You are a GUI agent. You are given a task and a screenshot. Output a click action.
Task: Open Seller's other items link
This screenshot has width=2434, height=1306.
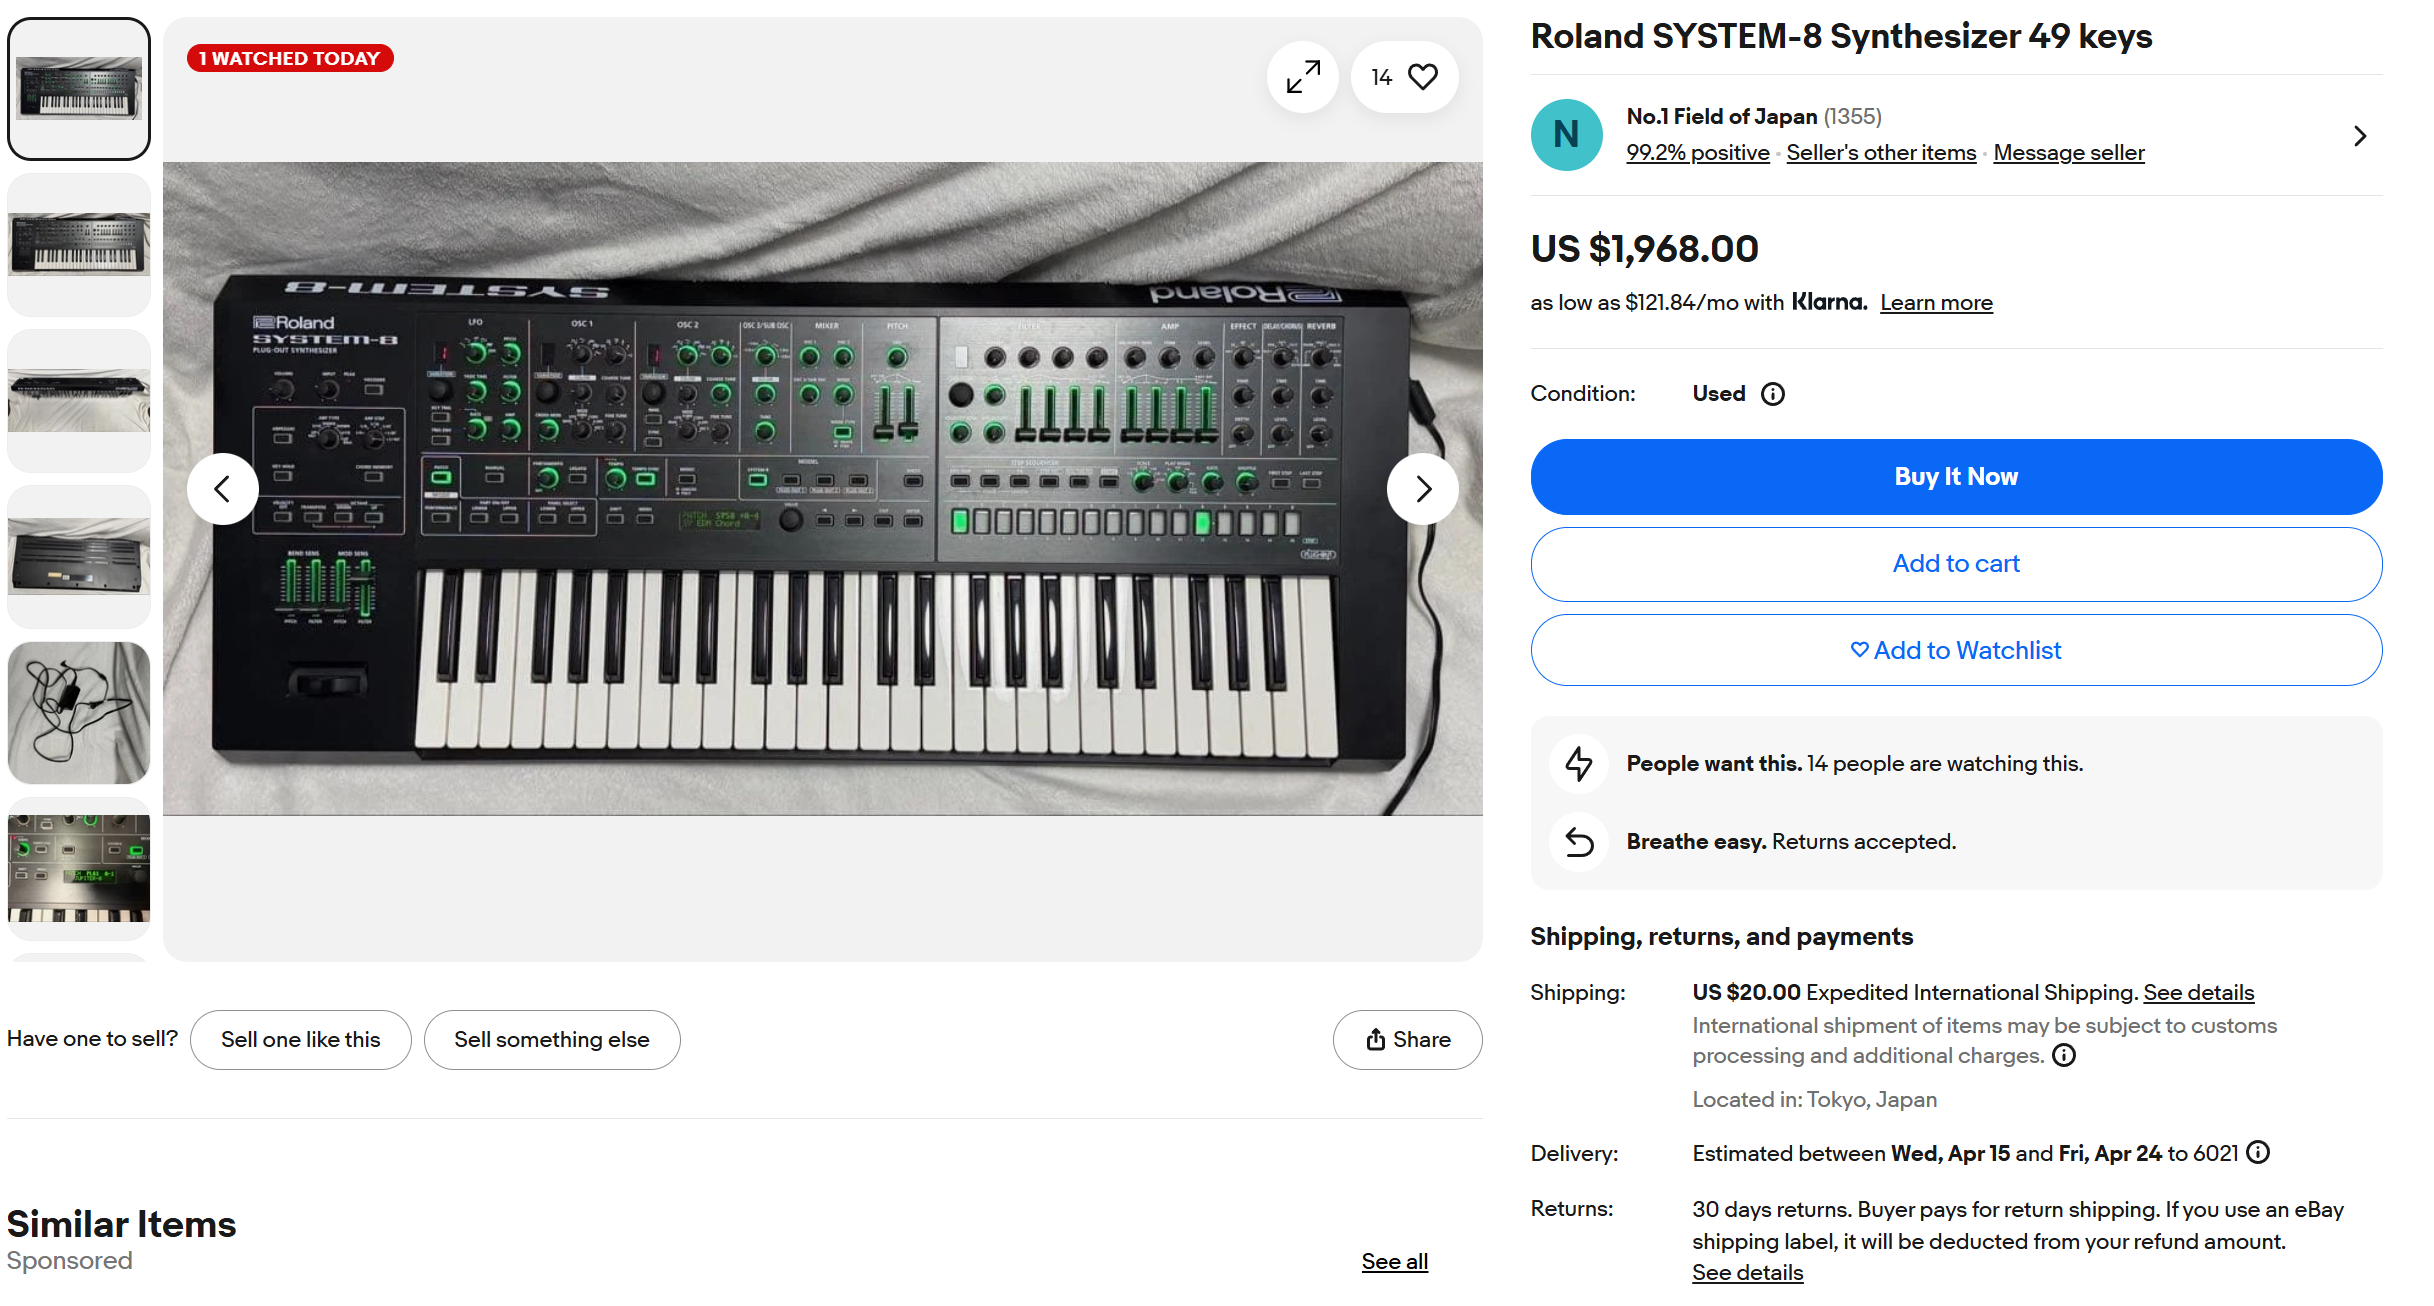point(1881,153)
